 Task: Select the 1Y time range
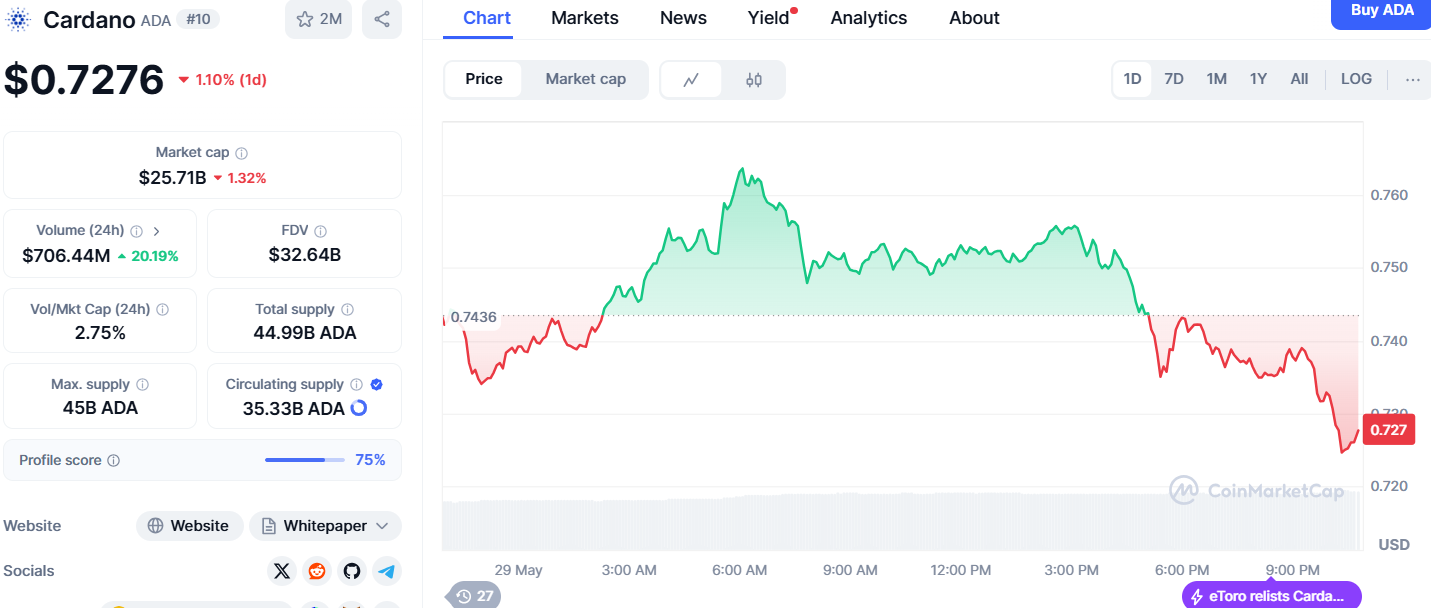[1258, 79]
